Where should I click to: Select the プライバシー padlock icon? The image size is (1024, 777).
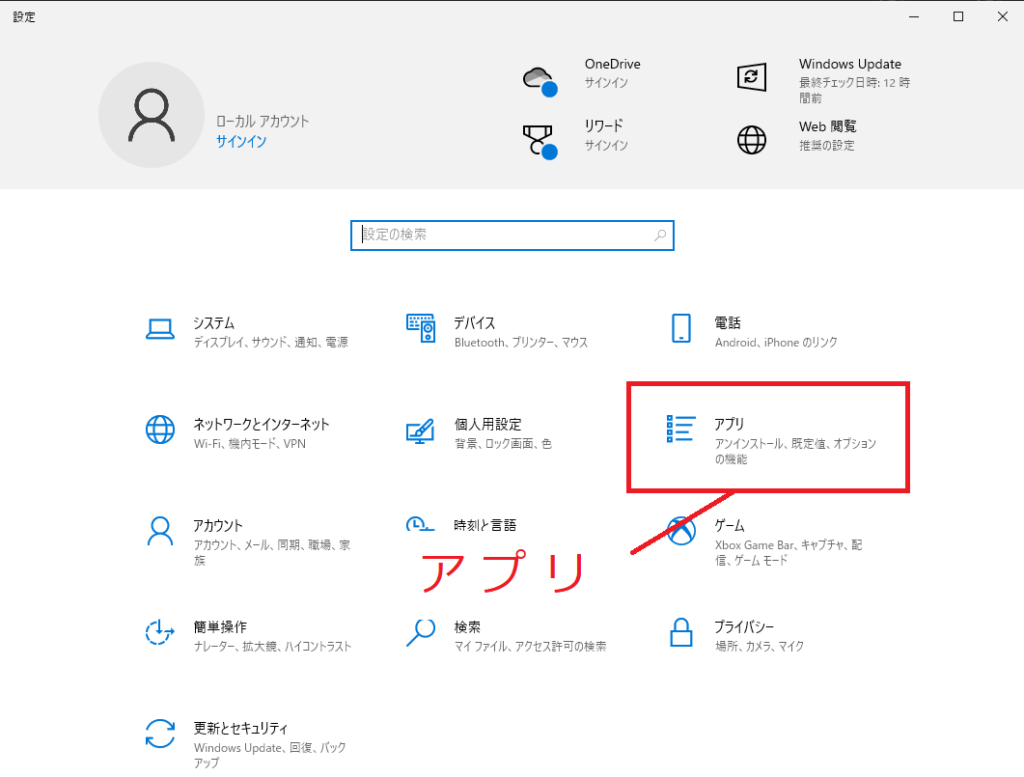tap(681, 632)
